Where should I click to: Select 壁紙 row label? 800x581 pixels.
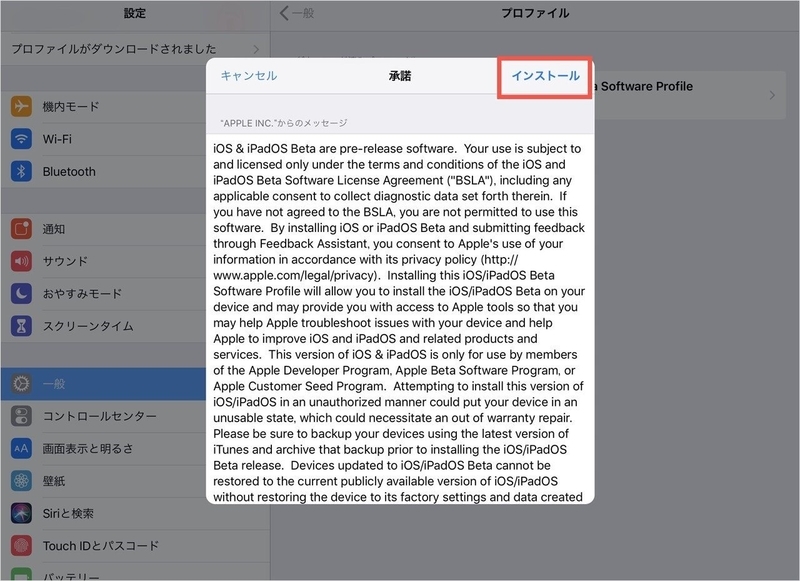(x=54, y=481)
